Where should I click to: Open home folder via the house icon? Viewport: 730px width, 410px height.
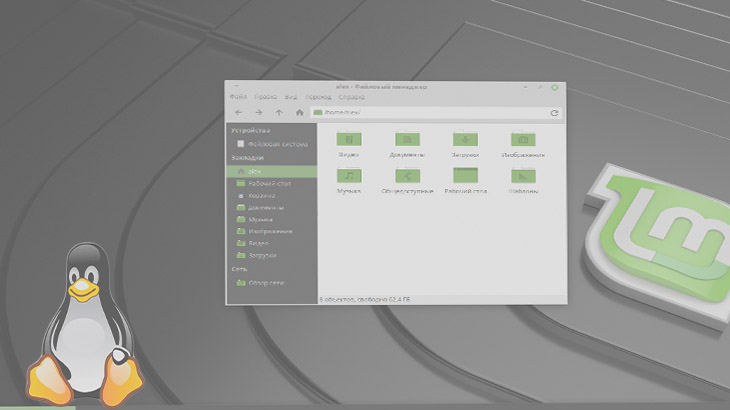coord(299,113)
